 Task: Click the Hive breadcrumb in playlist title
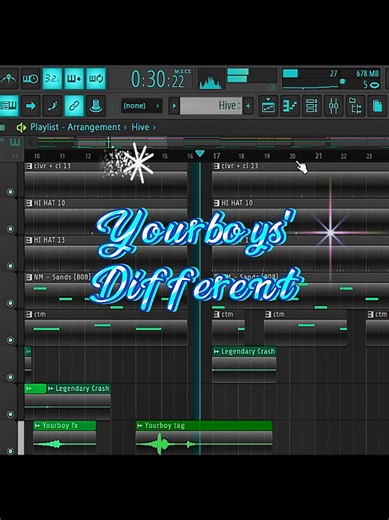140,127
